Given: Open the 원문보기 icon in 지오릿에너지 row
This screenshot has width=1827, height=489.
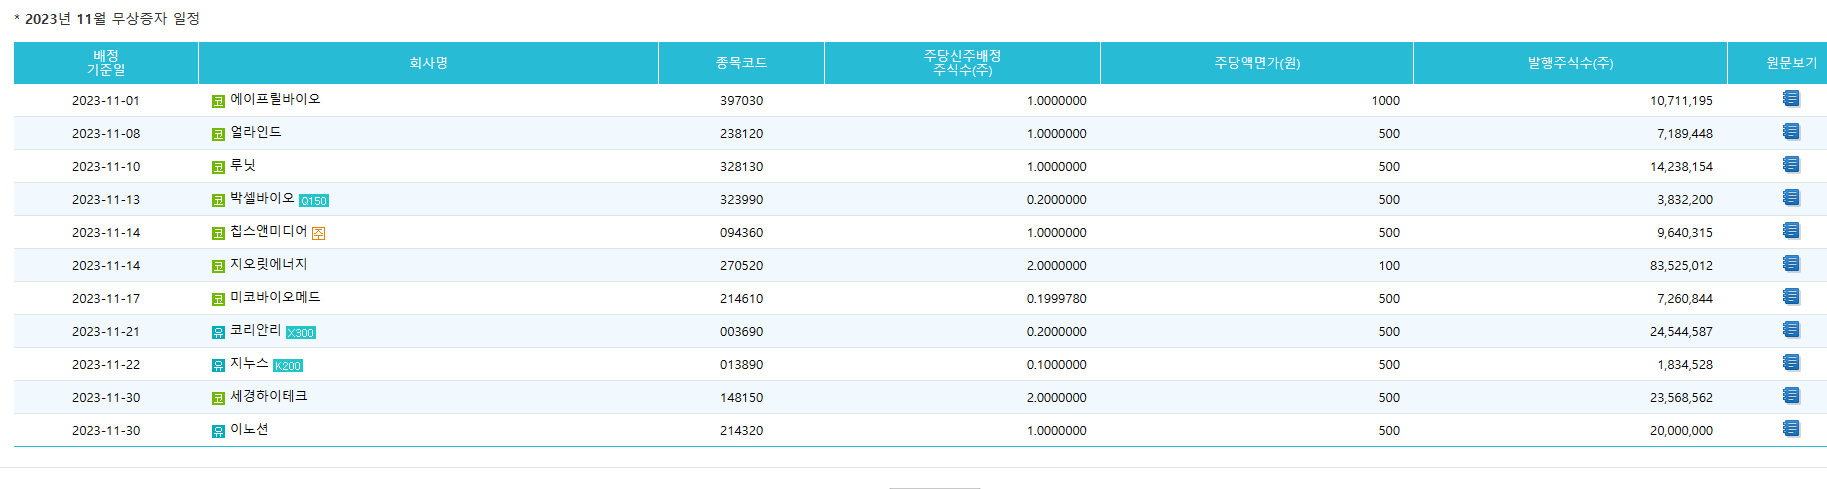Looking at the screenshot, I should click(x=1790, y=263).
